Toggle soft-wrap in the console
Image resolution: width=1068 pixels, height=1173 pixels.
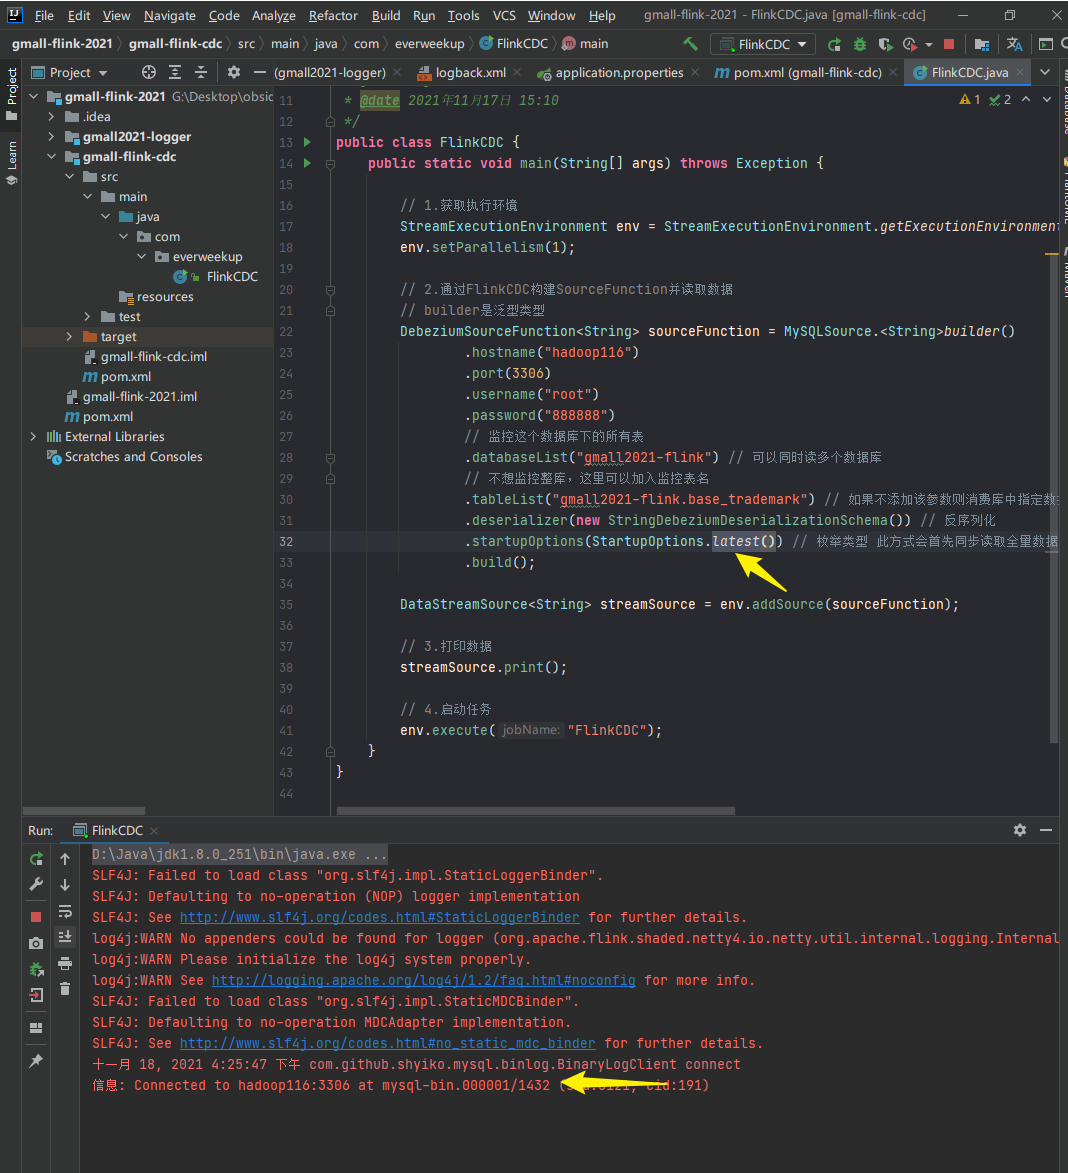click(65, 911)
